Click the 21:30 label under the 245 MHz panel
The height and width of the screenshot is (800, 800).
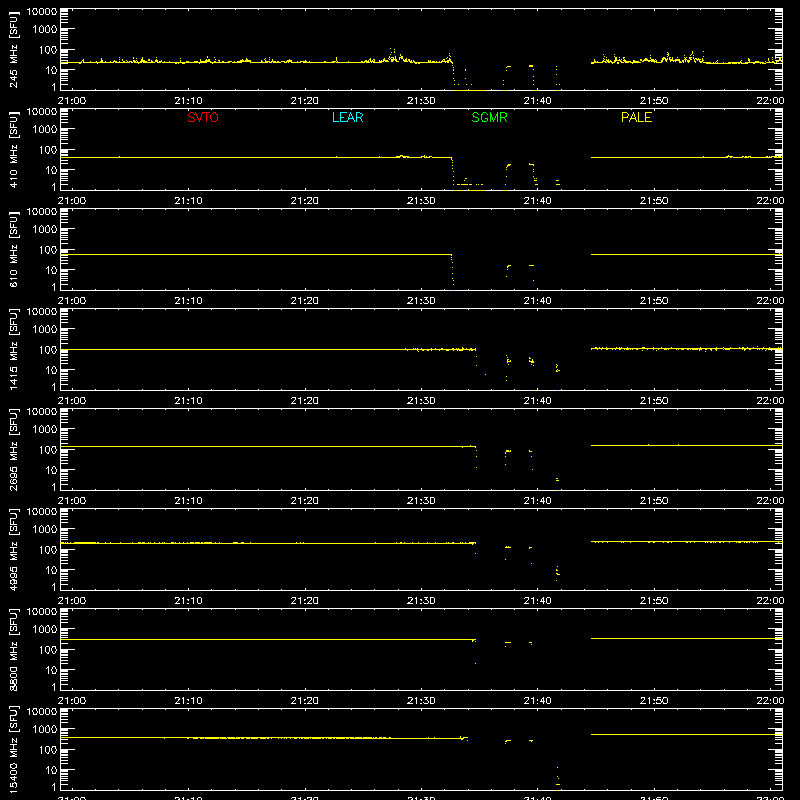421,101
